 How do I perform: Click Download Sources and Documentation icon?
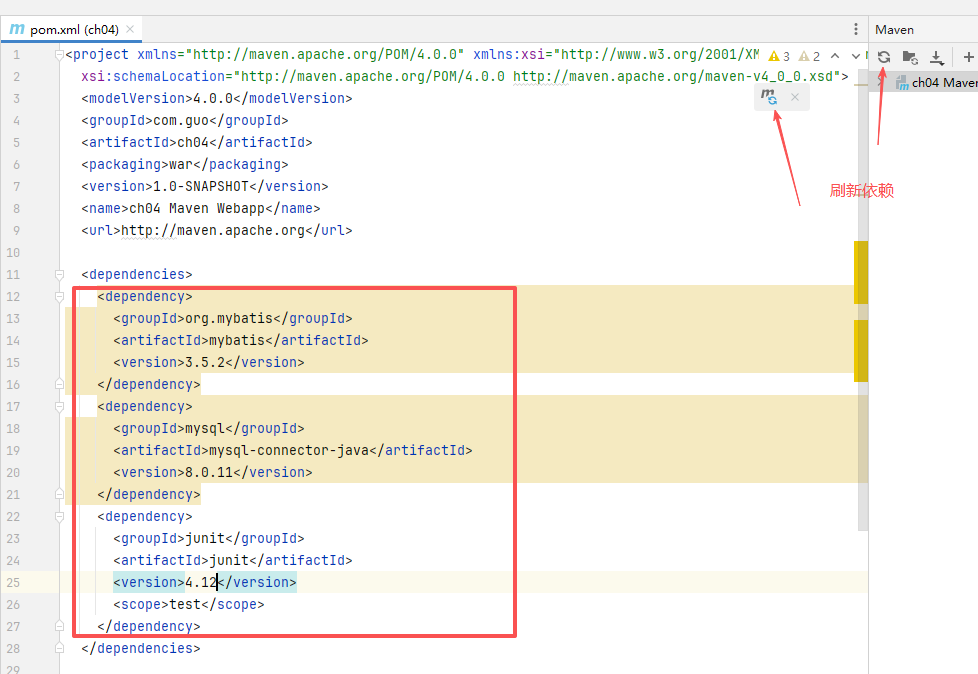click(936, 57)
